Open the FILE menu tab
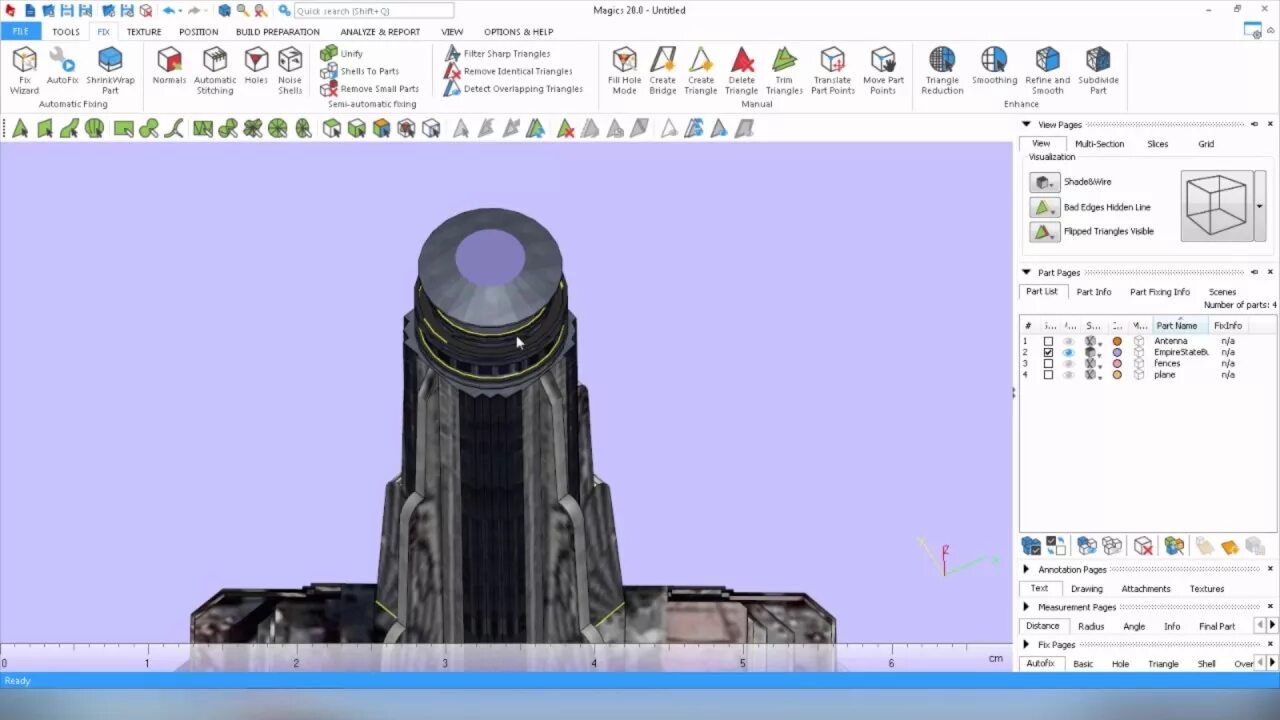This screenshot has width=1280, height=720. pyautogui.click(x=20, y=31)
